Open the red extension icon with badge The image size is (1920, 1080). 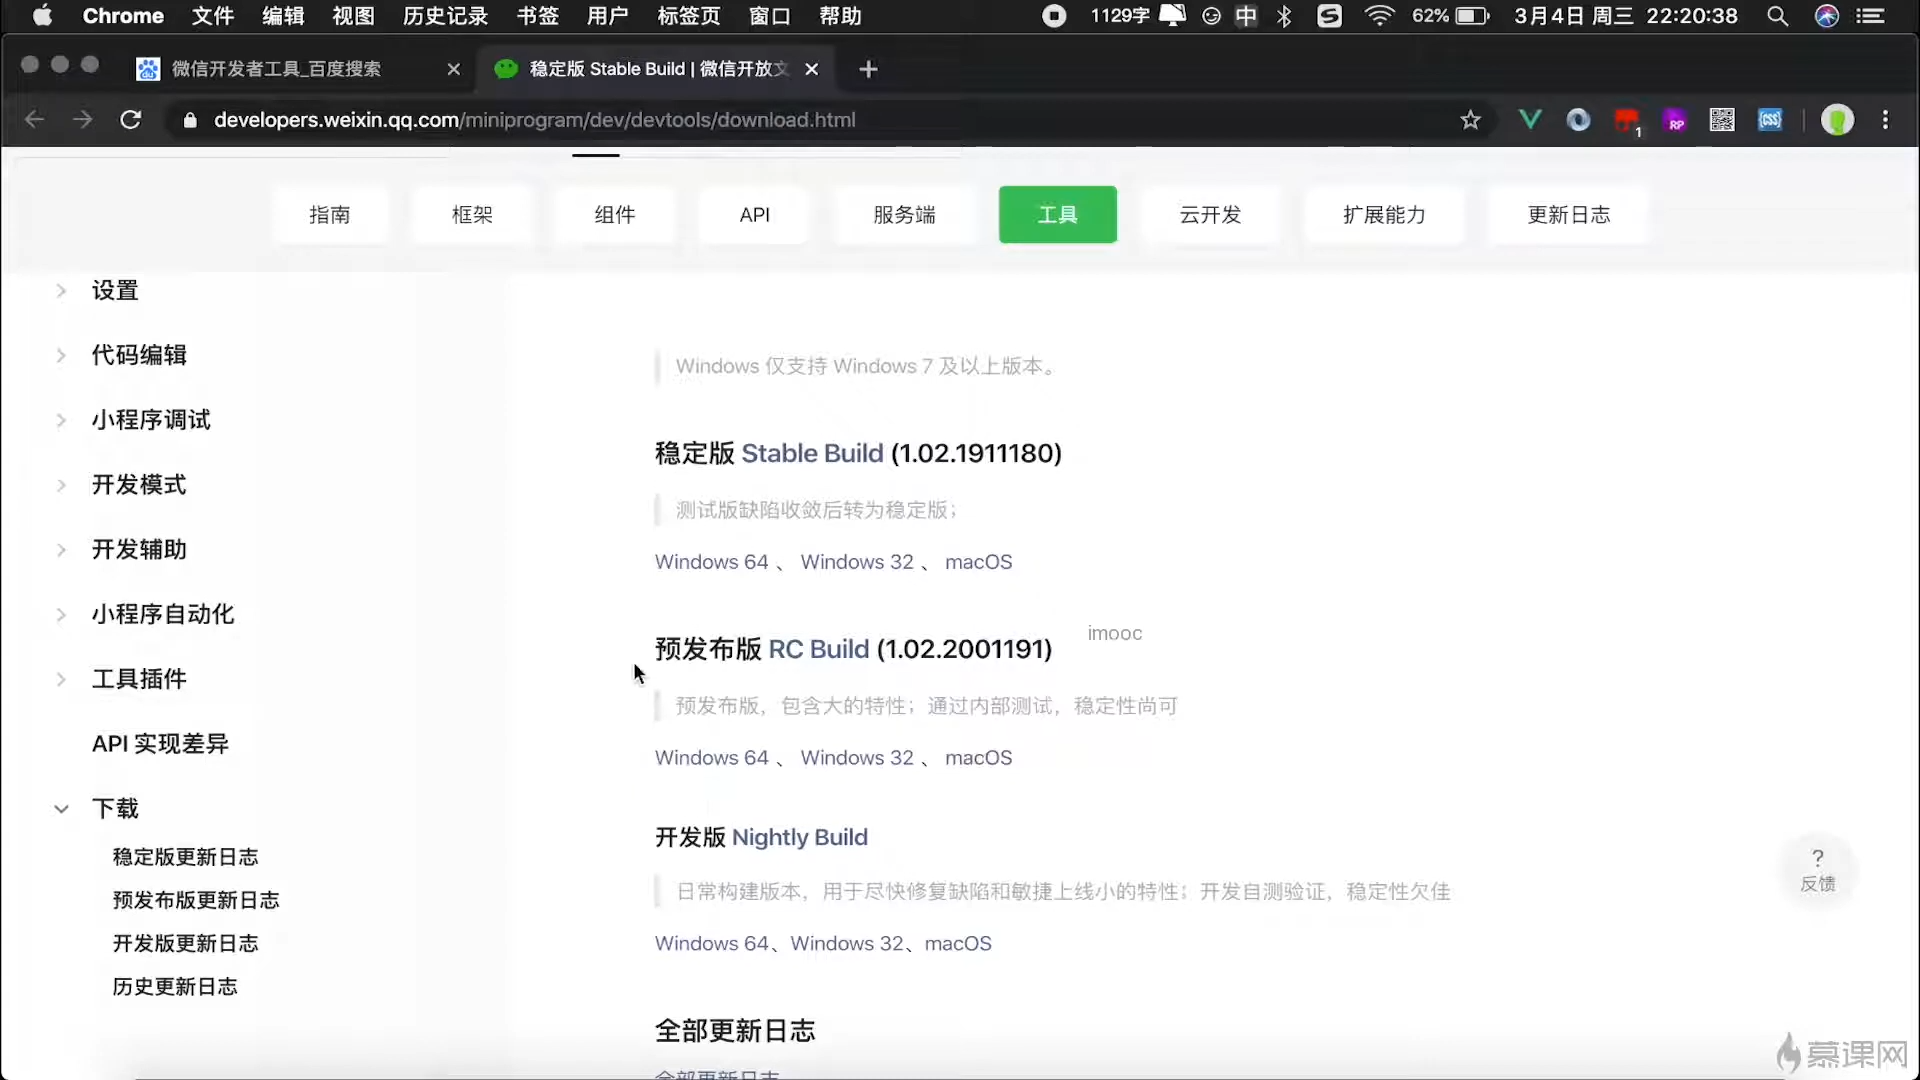1627,122
